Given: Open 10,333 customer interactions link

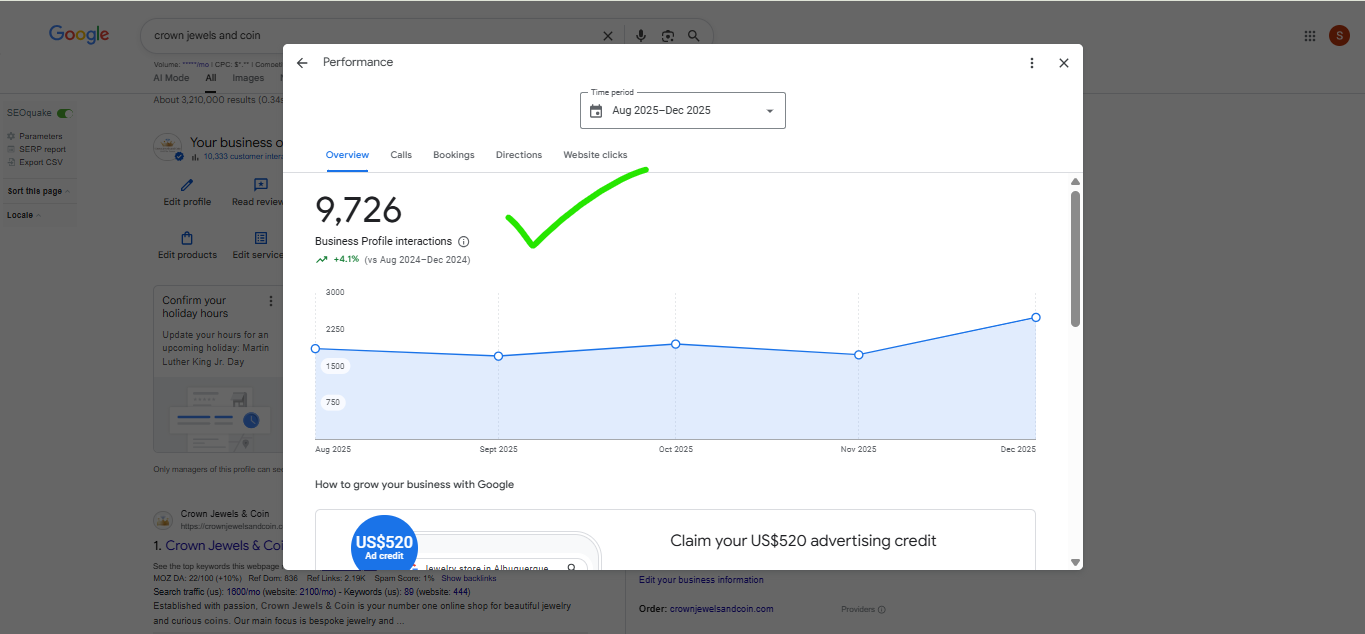Looking at the screenshot, I should [243, 157].
